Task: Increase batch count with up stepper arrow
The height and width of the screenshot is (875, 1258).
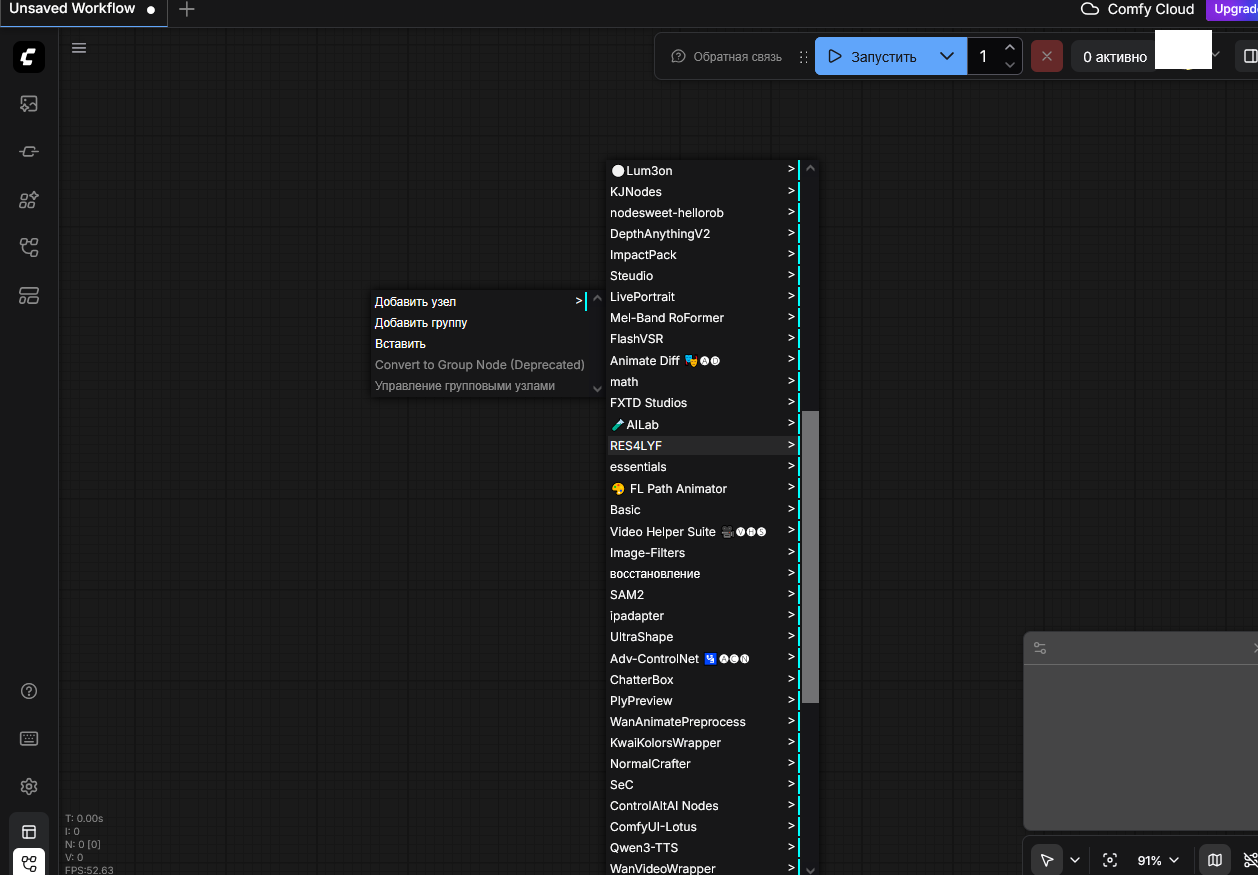Action: (x=1010, y=47)
